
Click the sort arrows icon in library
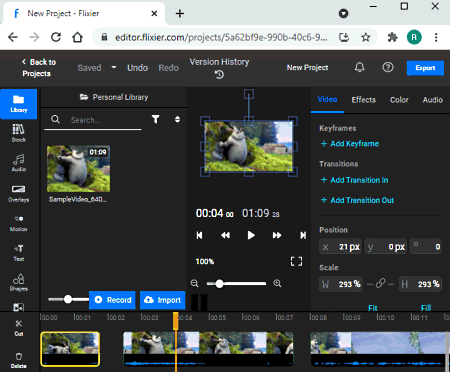coord(177,119)
